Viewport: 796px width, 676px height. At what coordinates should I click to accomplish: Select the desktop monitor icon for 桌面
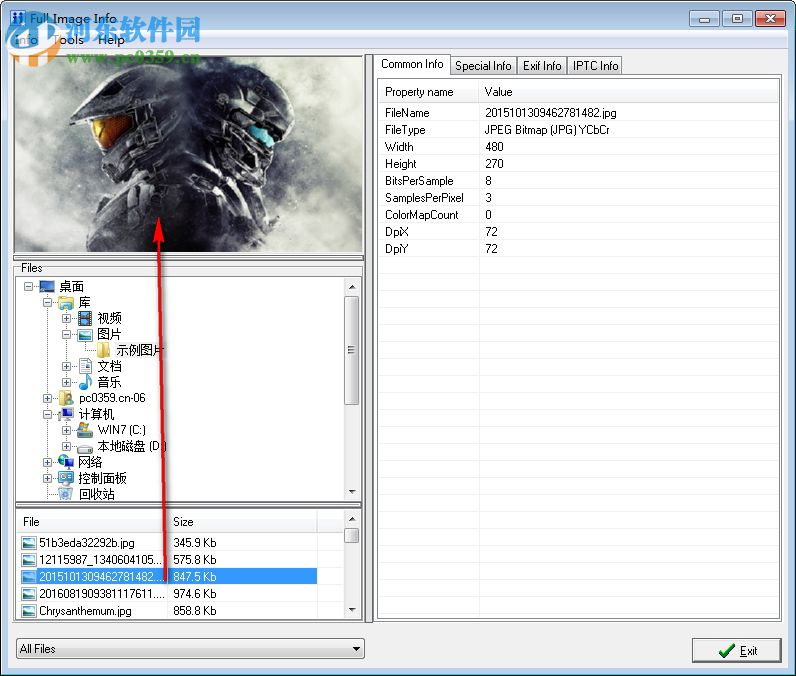click(x=47, y=287)
